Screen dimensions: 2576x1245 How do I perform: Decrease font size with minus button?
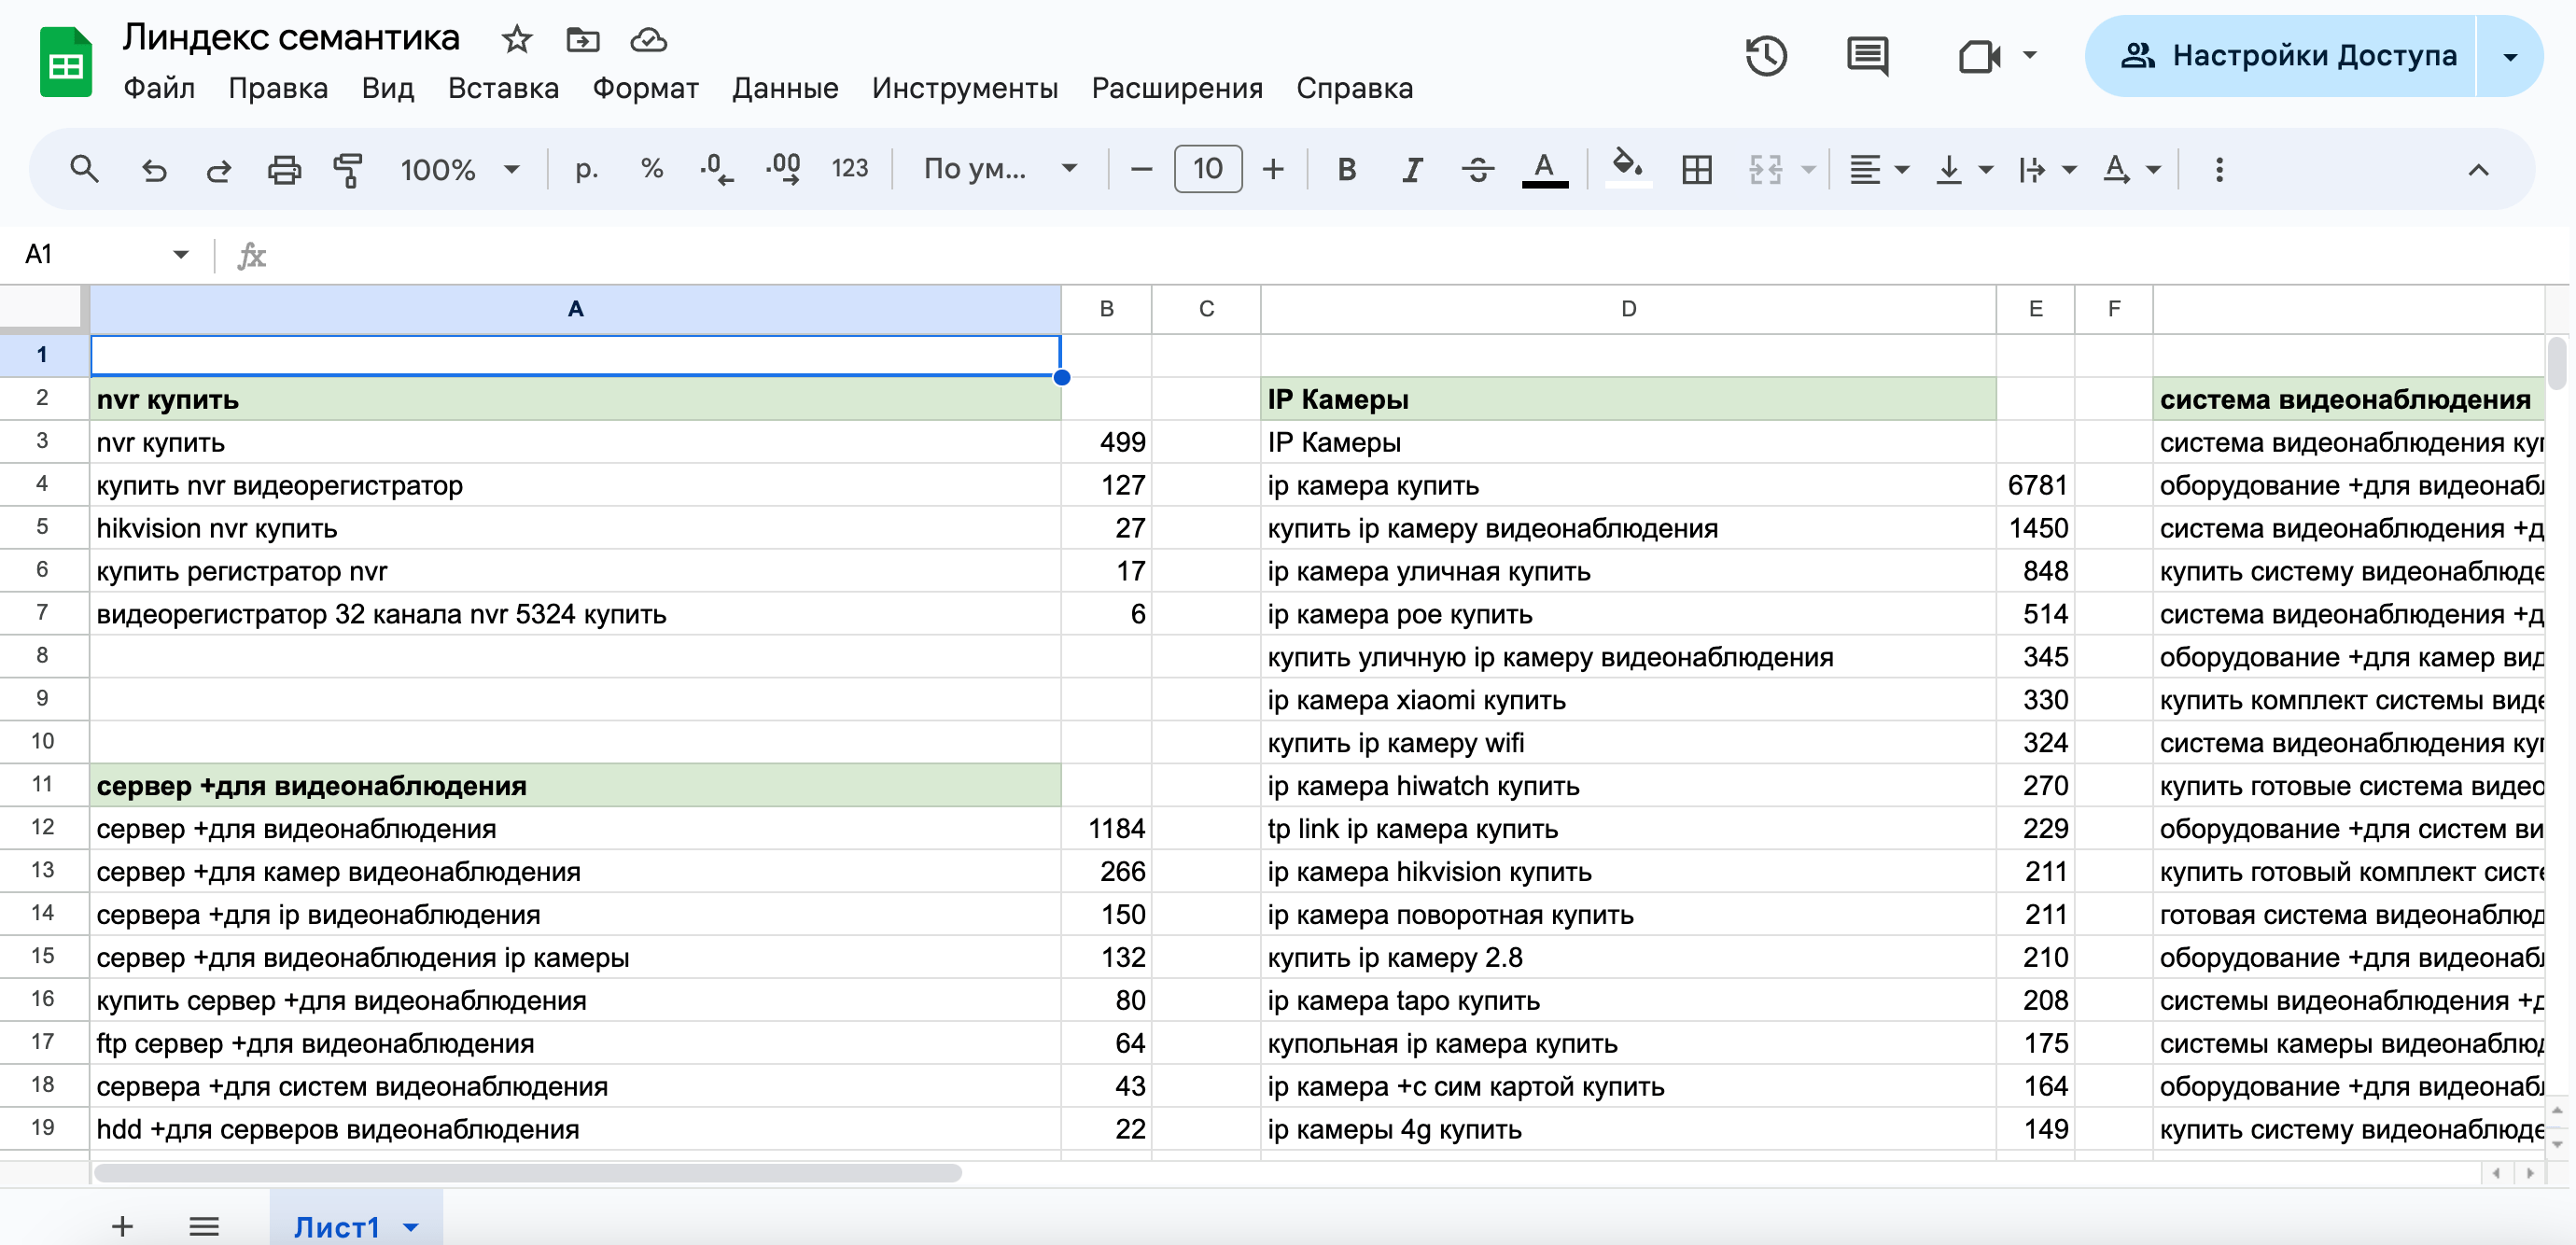[x=1141, y=169]
